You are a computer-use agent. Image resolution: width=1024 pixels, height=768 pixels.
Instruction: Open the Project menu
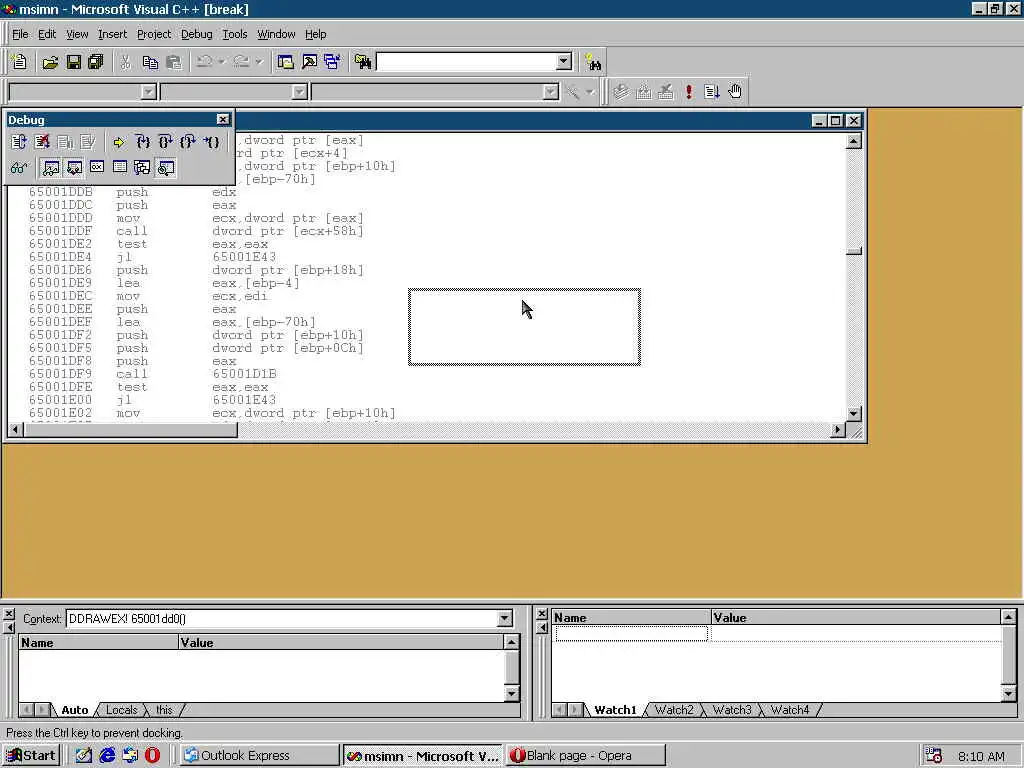[154, 34]
